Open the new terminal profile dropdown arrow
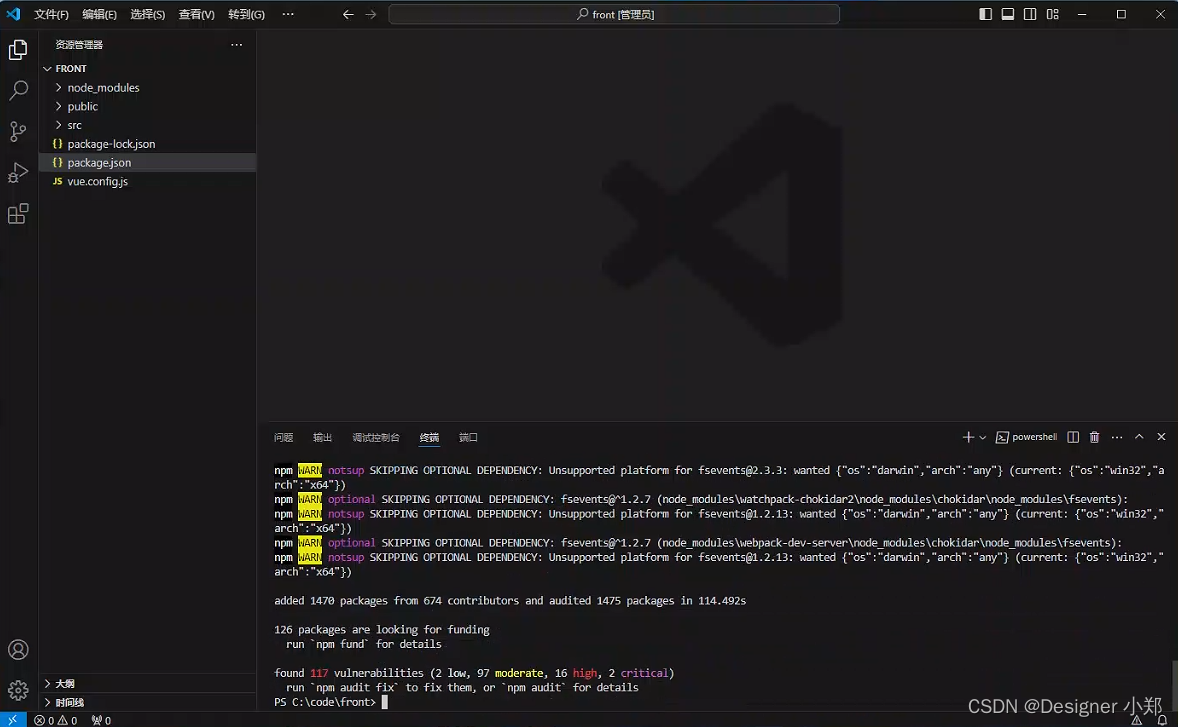The height and width of the screenshot is (727, 1178). (x=982, y=437)
